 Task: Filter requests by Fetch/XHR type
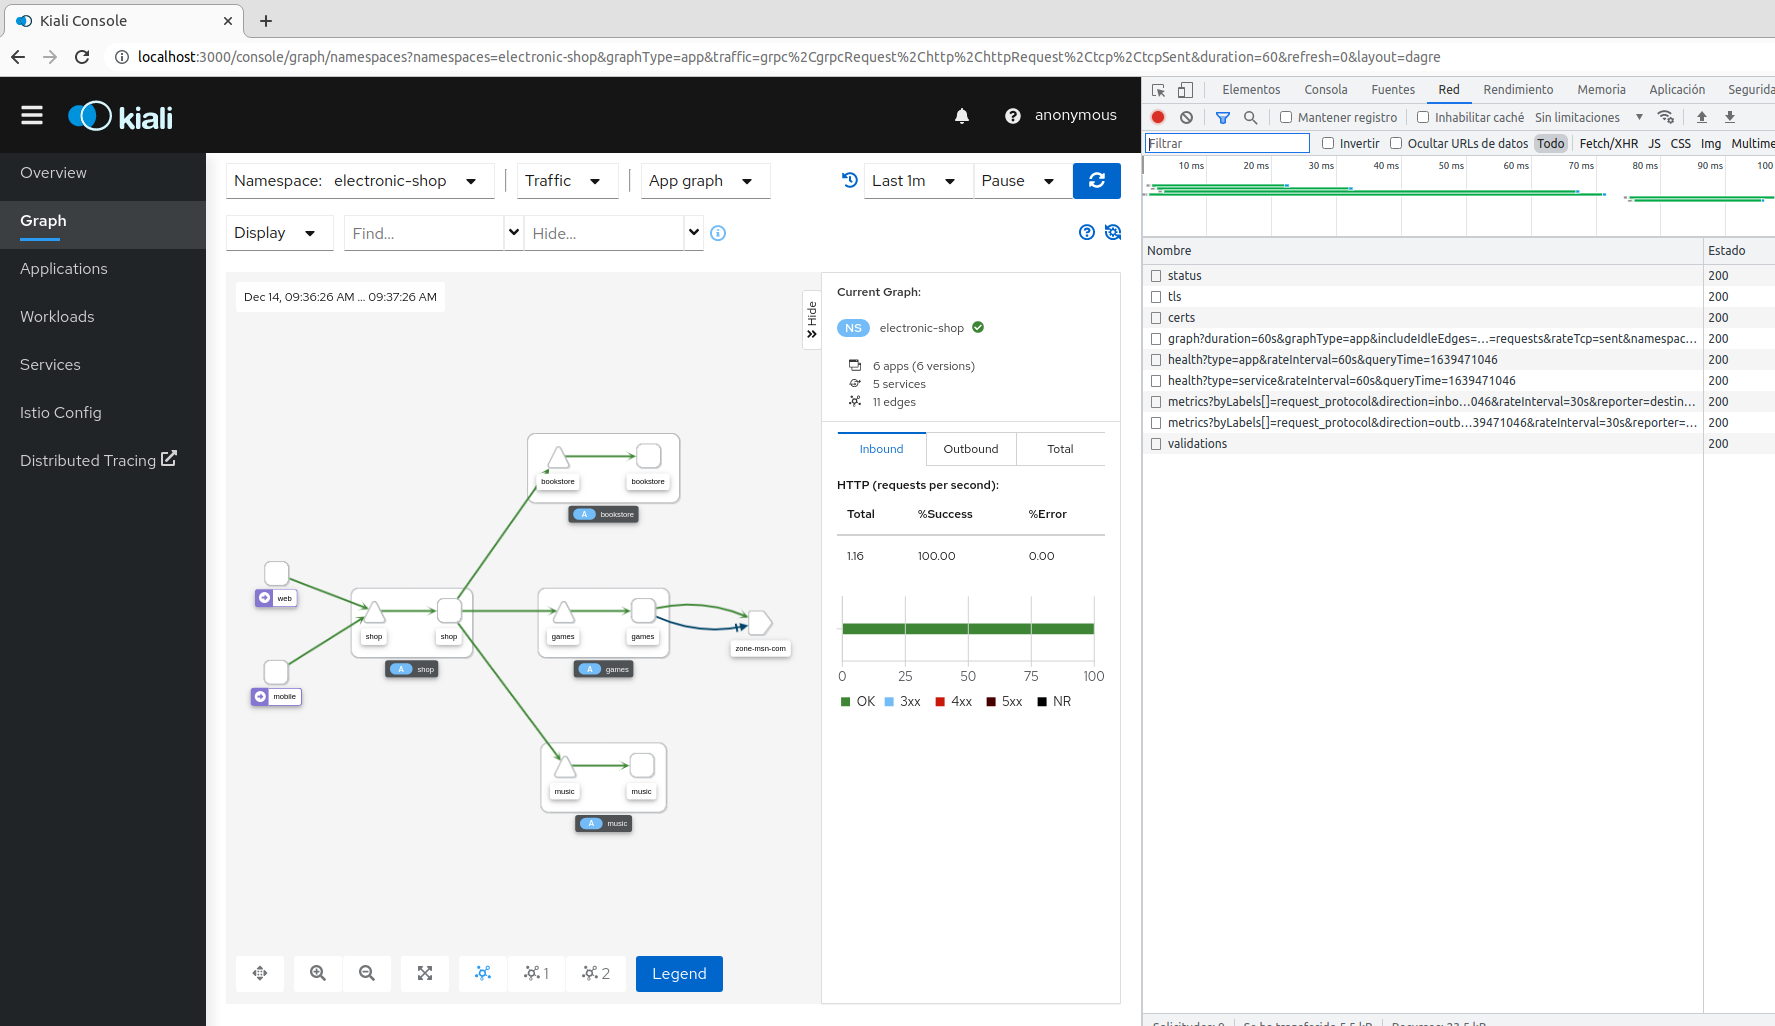pyautogui.click(x=1607, y=143)
